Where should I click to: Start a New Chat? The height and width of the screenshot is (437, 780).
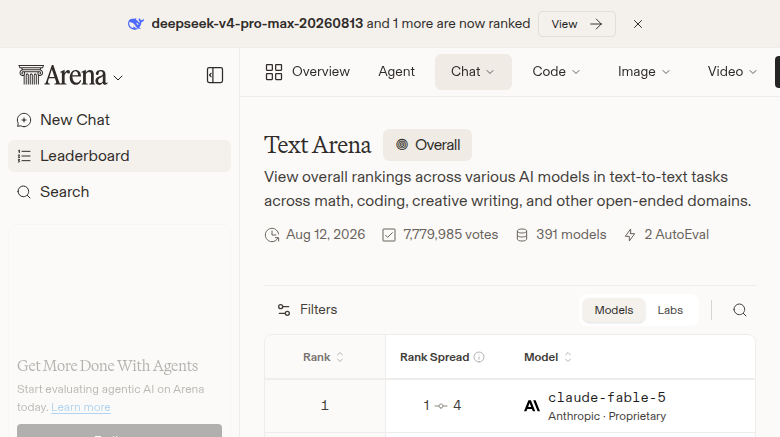(x=119, y=120)
